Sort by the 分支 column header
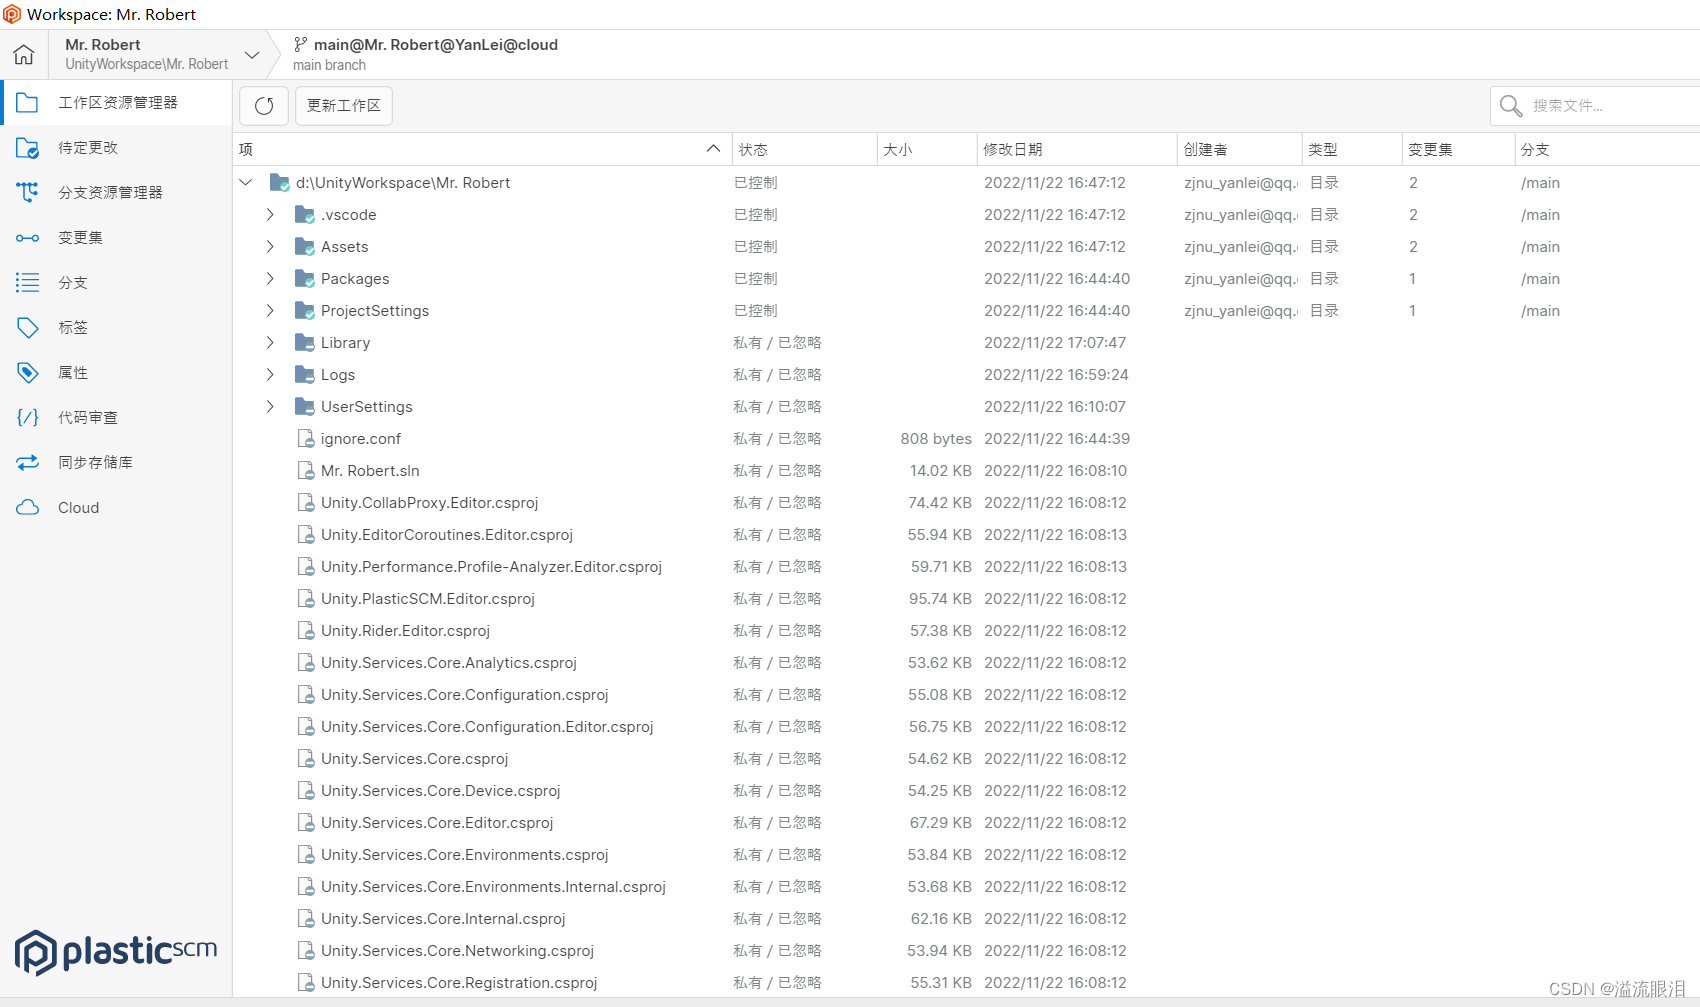 point(1607,149)
